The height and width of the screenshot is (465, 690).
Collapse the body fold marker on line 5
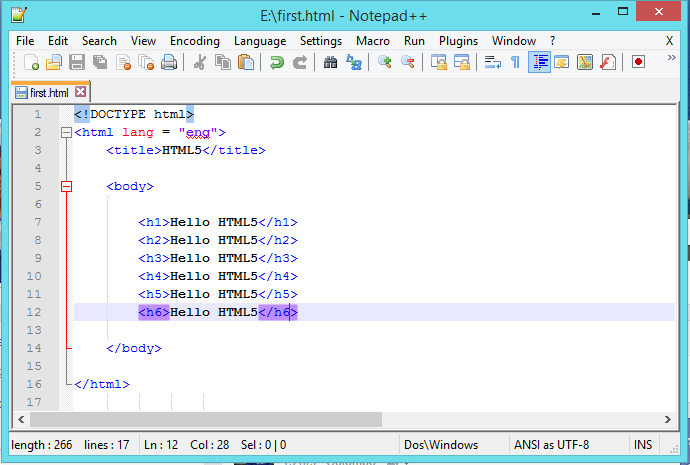point(66,187)
